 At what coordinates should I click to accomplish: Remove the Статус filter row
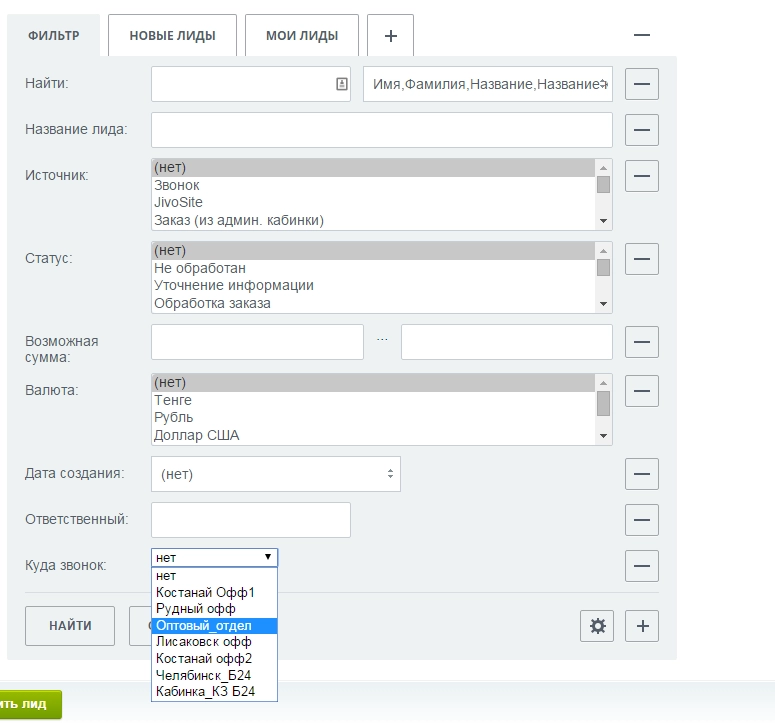pos(642,259)
